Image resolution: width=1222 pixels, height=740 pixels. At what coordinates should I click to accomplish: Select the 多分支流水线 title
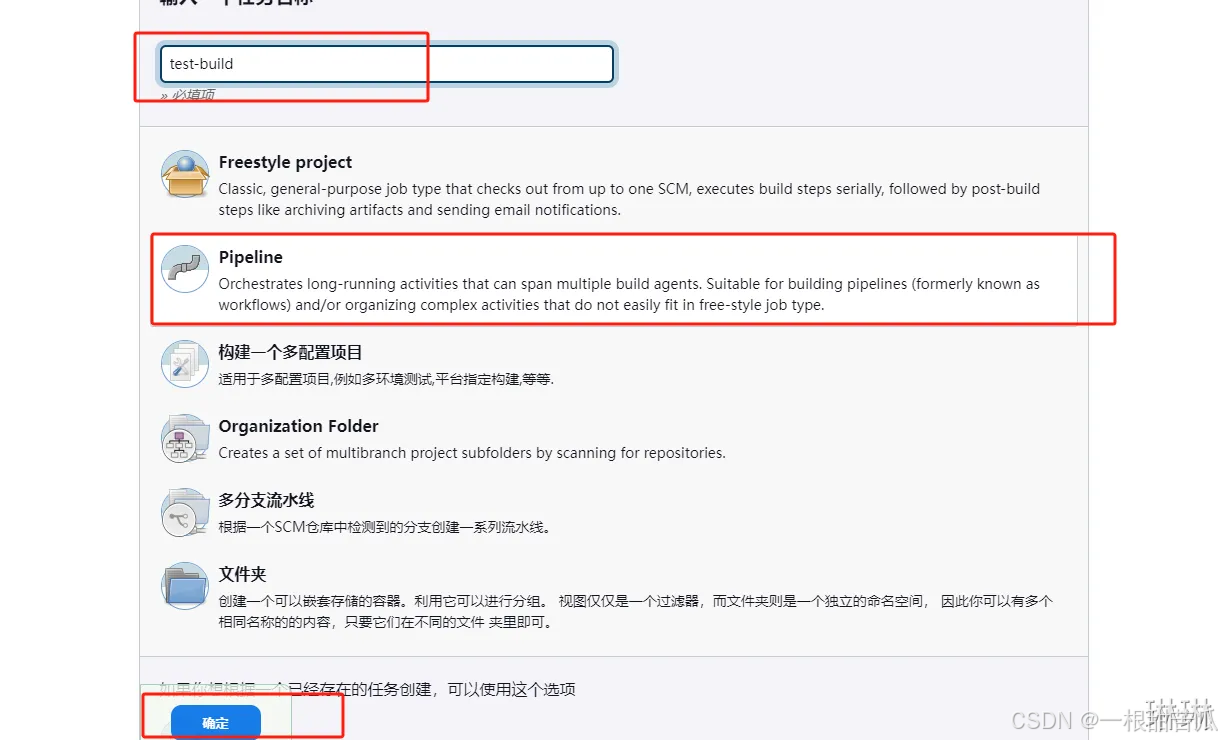coord(266,500)
